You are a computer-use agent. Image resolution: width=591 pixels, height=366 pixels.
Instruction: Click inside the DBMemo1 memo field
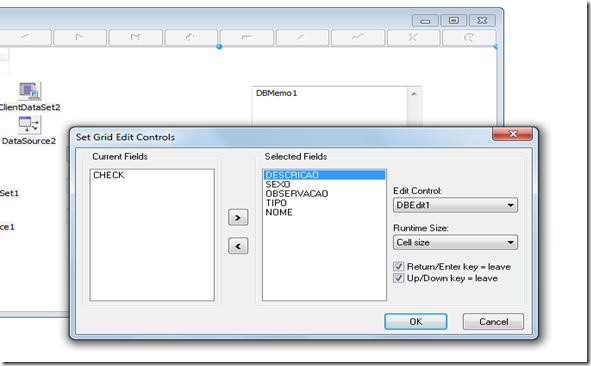[x=330, y=107]
